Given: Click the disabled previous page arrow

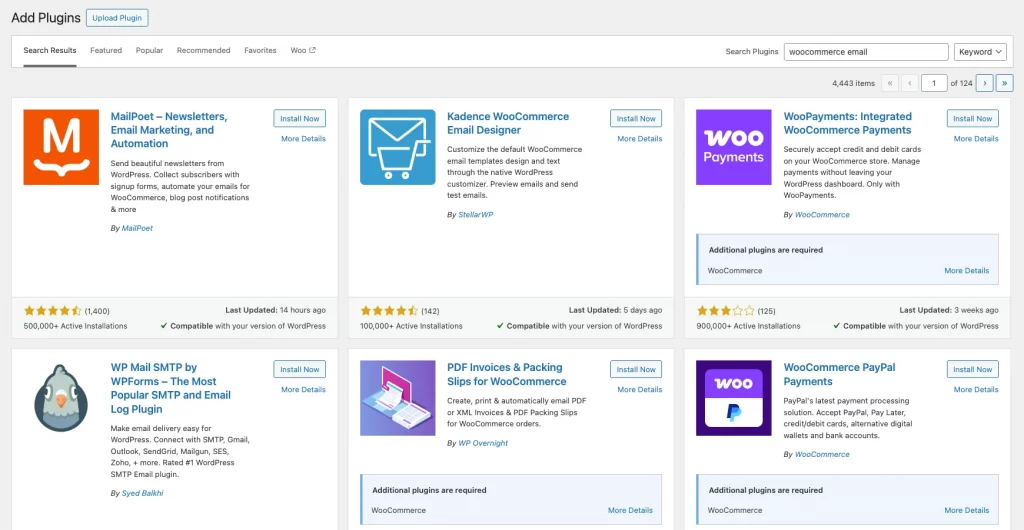Looking at the screenshot, I should point(910,83).
